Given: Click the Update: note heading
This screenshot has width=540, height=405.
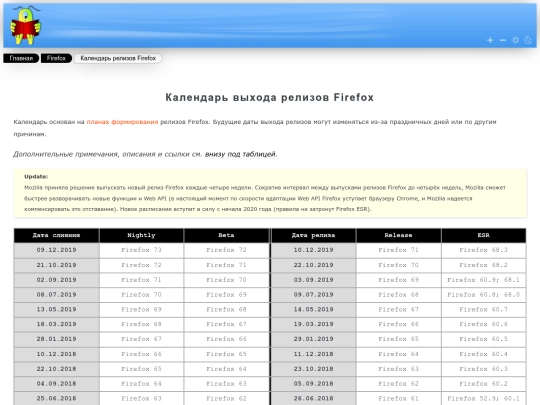Looking at the screenshot, I should (x=36, y=177).
